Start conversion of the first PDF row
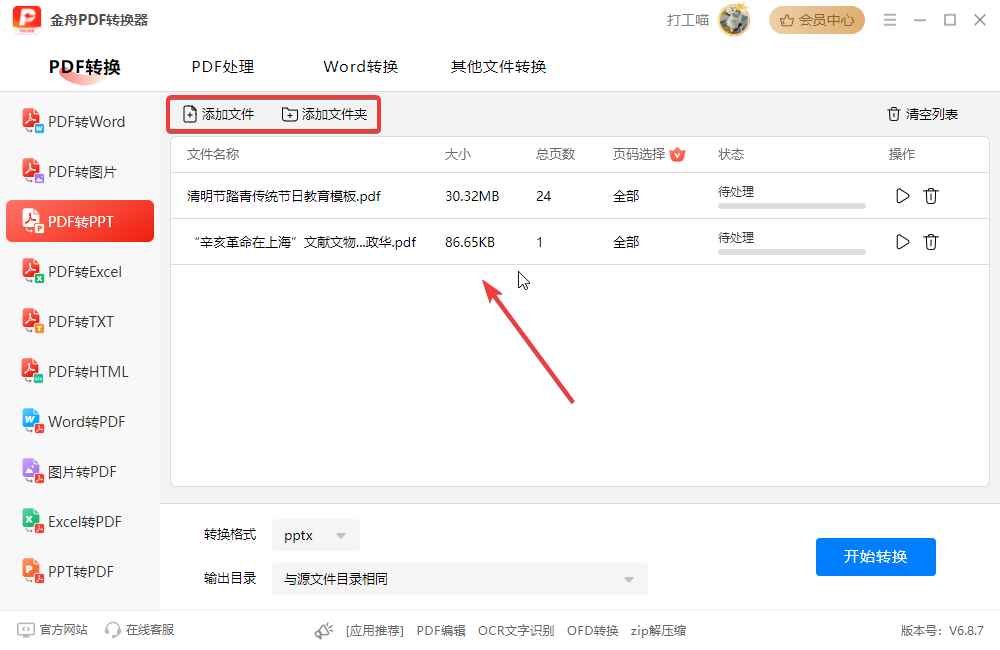Viewport: 1000px width, 650px height. (x=902, y=196)
